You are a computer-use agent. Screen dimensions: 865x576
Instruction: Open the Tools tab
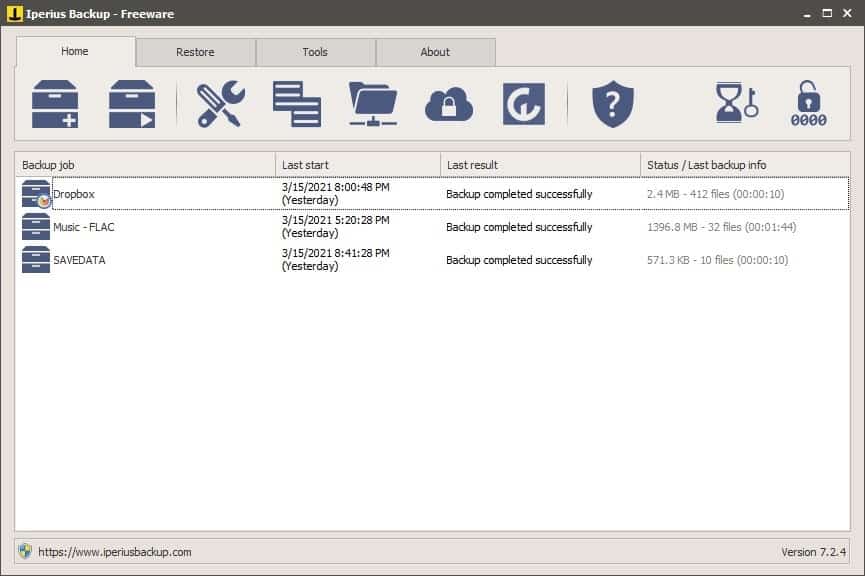click(x=316, y=51)
